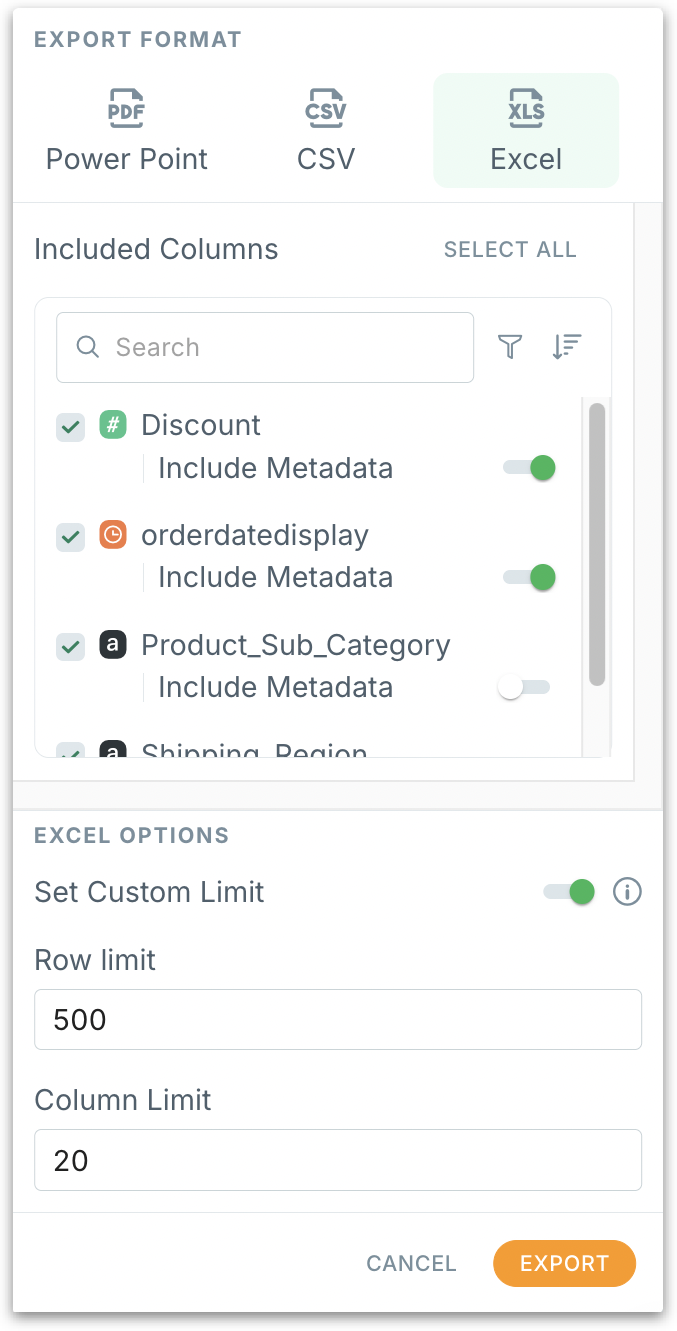This screenshot has width=677, height=1331.
Task: Open the column filter funnel icon
Action: (510, 347)
